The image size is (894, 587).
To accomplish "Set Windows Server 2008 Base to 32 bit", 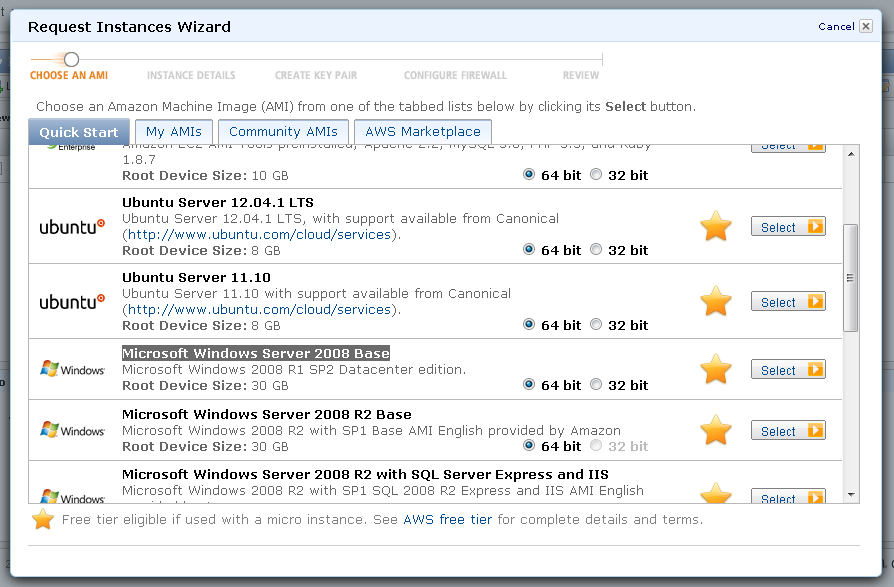I will [596, 384].
